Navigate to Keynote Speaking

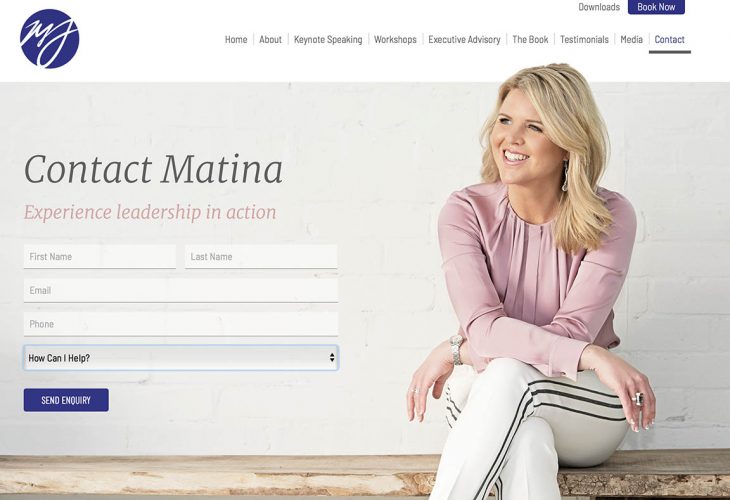(x=328, y=40)
